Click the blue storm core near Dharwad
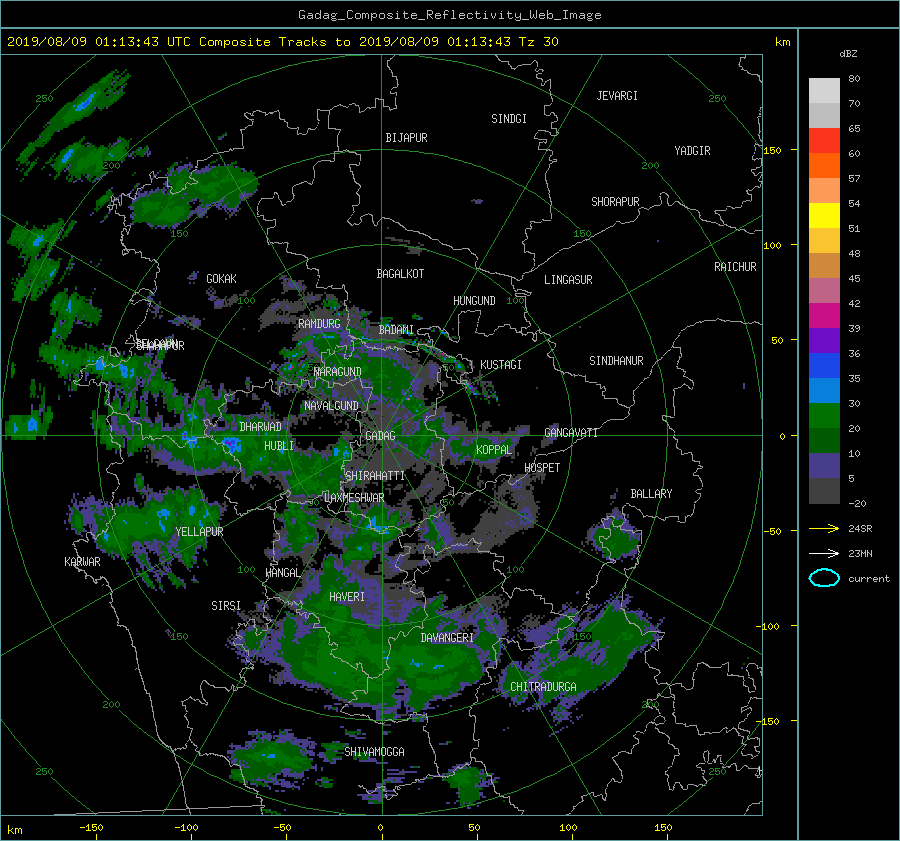This screenshot has width=900, height=841. [232, 444]
